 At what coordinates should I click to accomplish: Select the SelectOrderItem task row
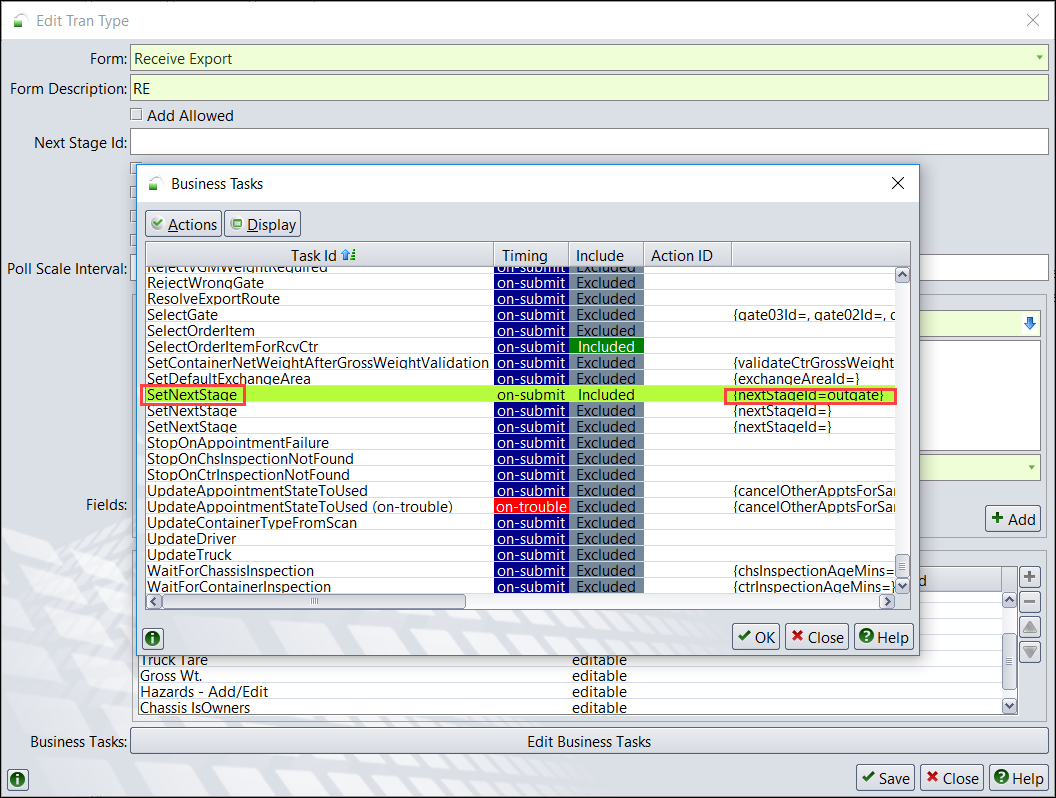click(x=521, y=331)
